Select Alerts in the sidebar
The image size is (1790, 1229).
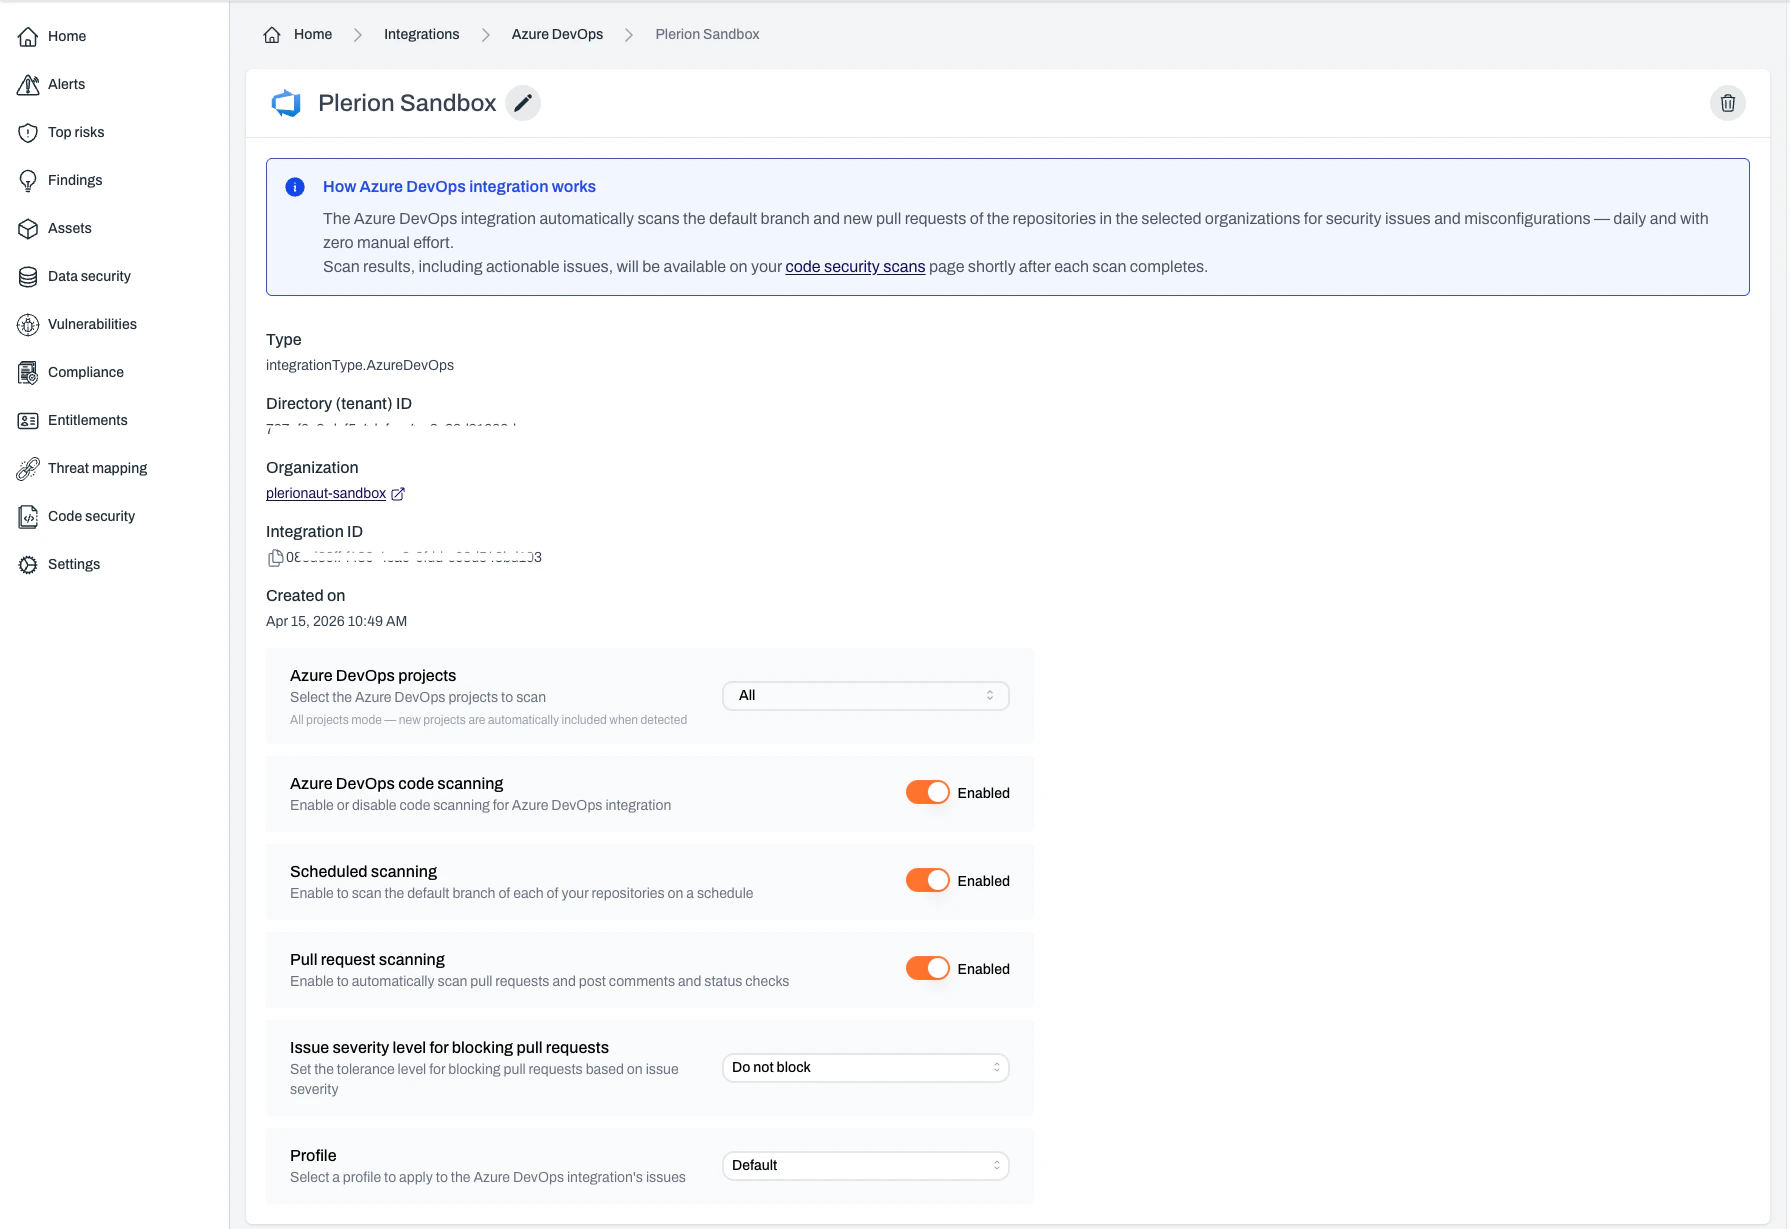66,84
